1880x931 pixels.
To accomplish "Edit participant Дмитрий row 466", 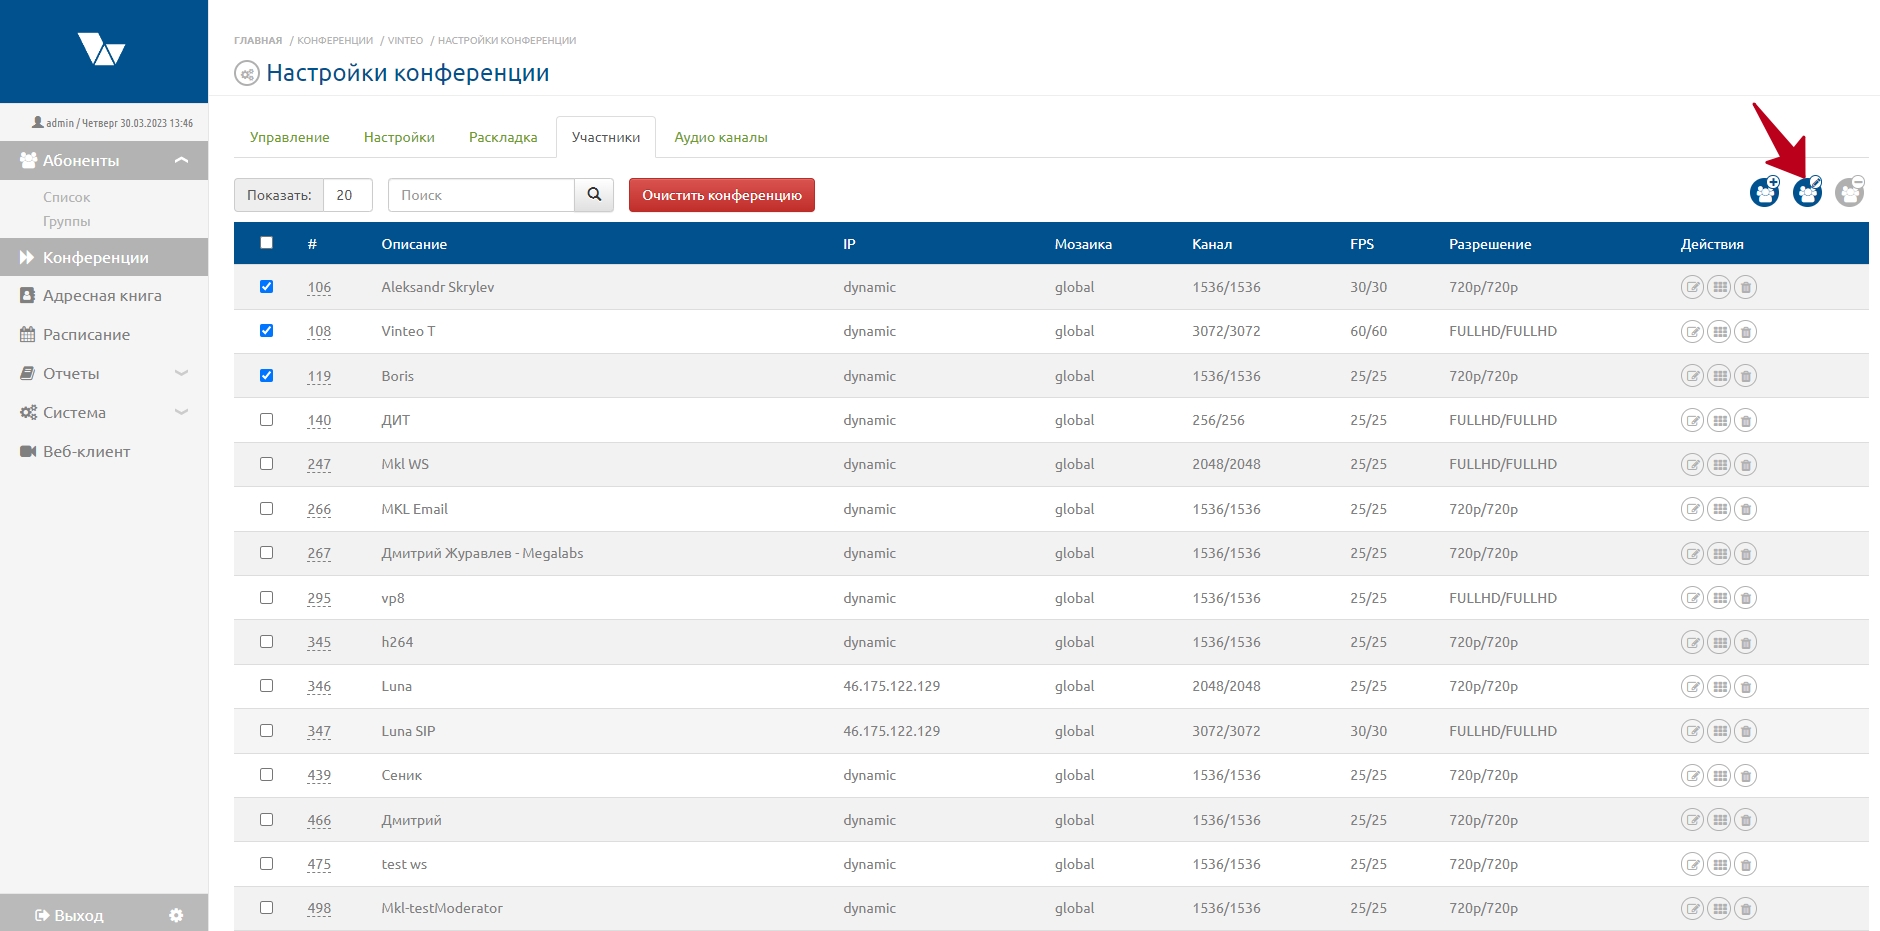I will coord(1692,820).
